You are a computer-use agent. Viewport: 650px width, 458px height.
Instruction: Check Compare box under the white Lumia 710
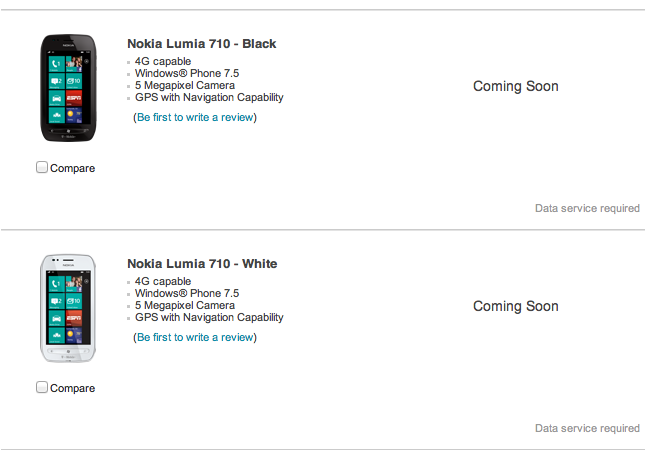tap(42, 387)
